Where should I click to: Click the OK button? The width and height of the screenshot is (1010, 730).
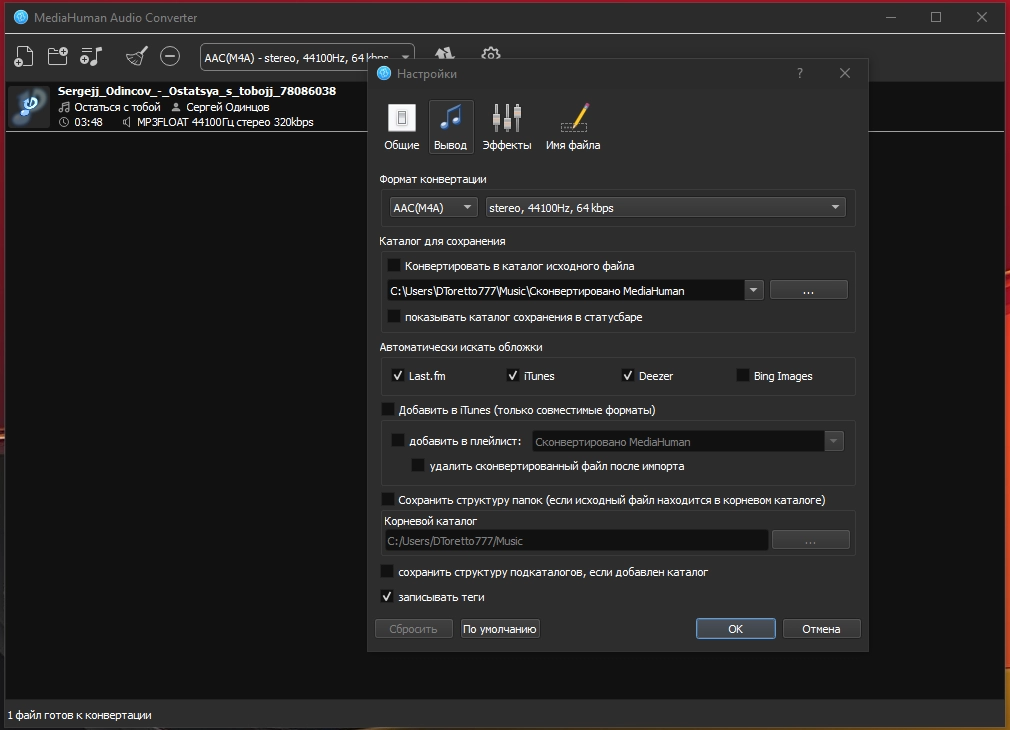point(736,629)
